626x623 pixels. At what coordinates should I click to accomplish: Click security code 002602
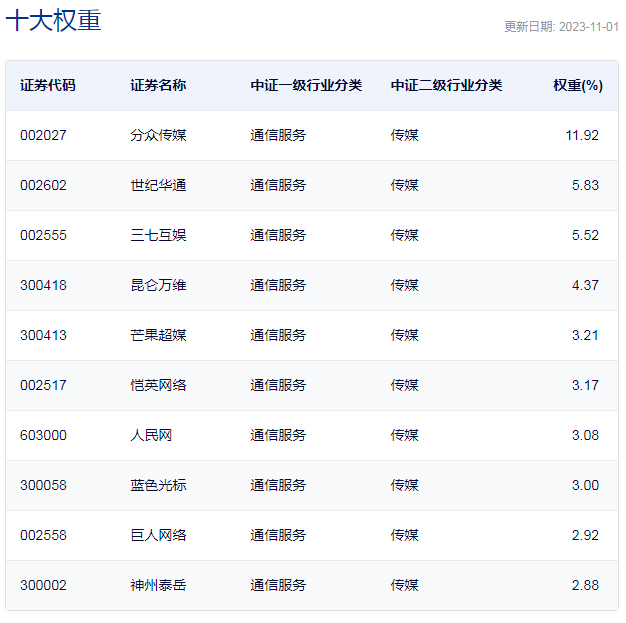(x=43, y=186)
